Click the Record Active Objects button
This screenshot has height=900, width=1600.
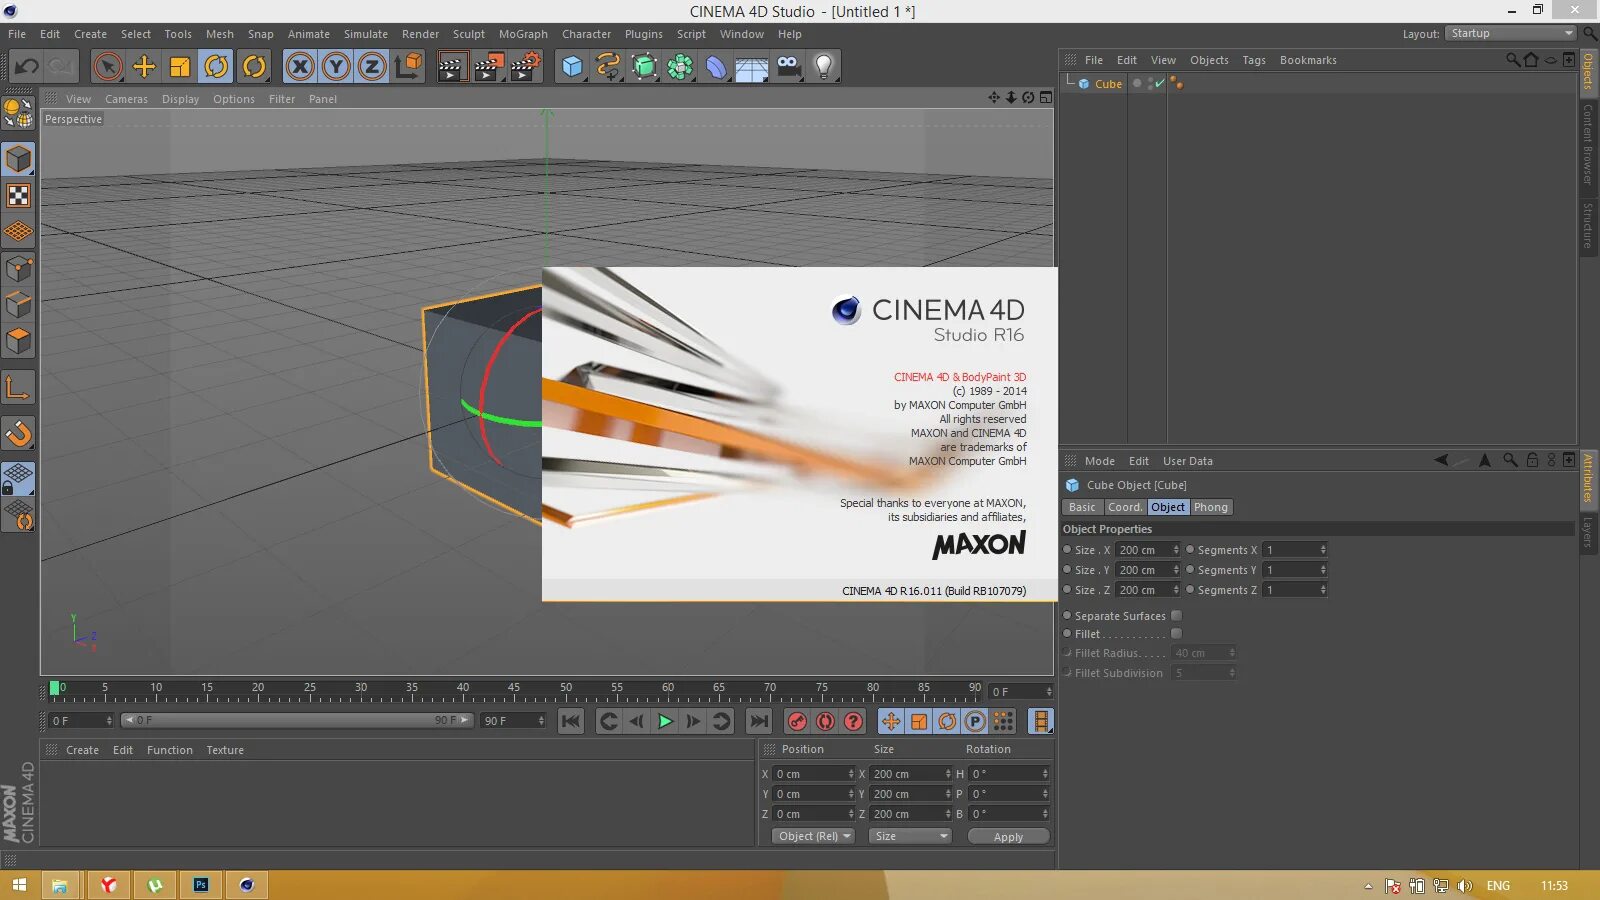pyautogui.click(x=797, y=721)
